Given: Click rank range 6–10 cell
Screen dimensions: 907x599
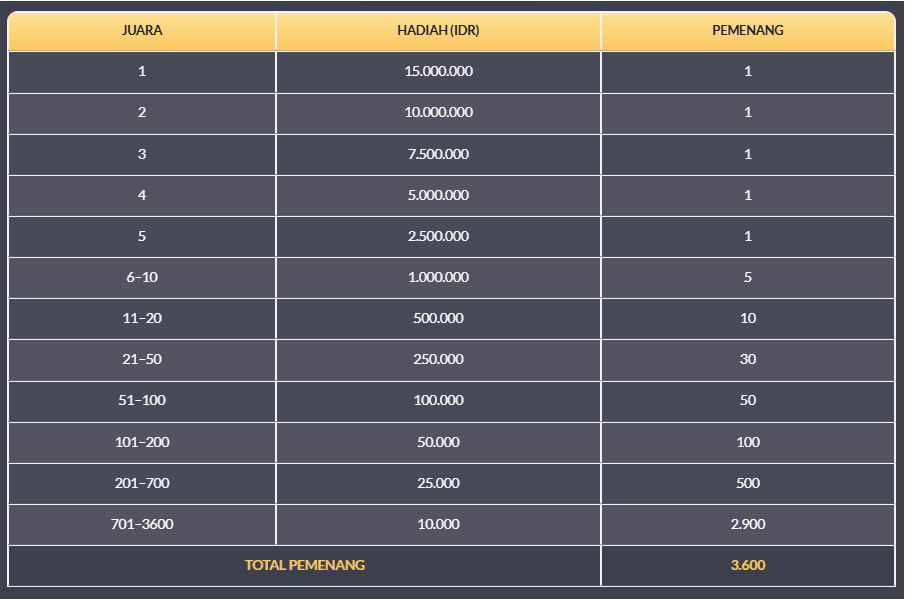Looking at the screenshot, I should pos(142,277).
